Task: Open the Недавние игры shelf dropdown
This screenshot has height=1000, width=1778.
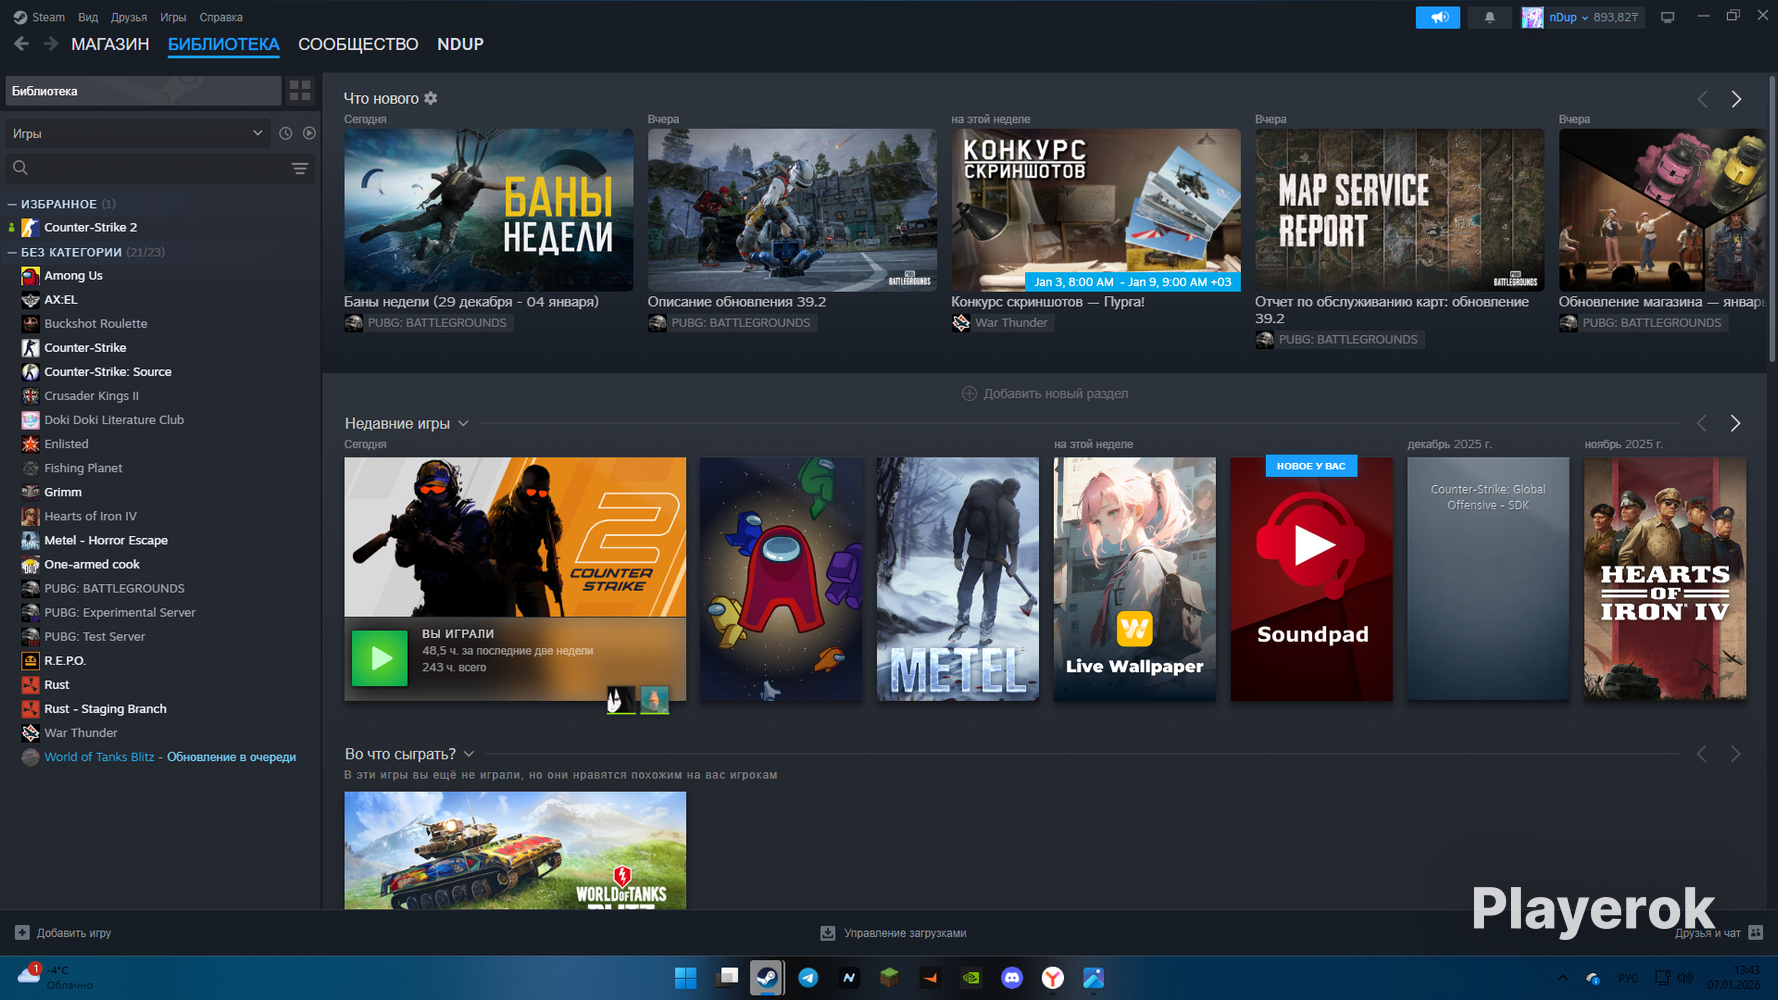Action: pos(463,424)
